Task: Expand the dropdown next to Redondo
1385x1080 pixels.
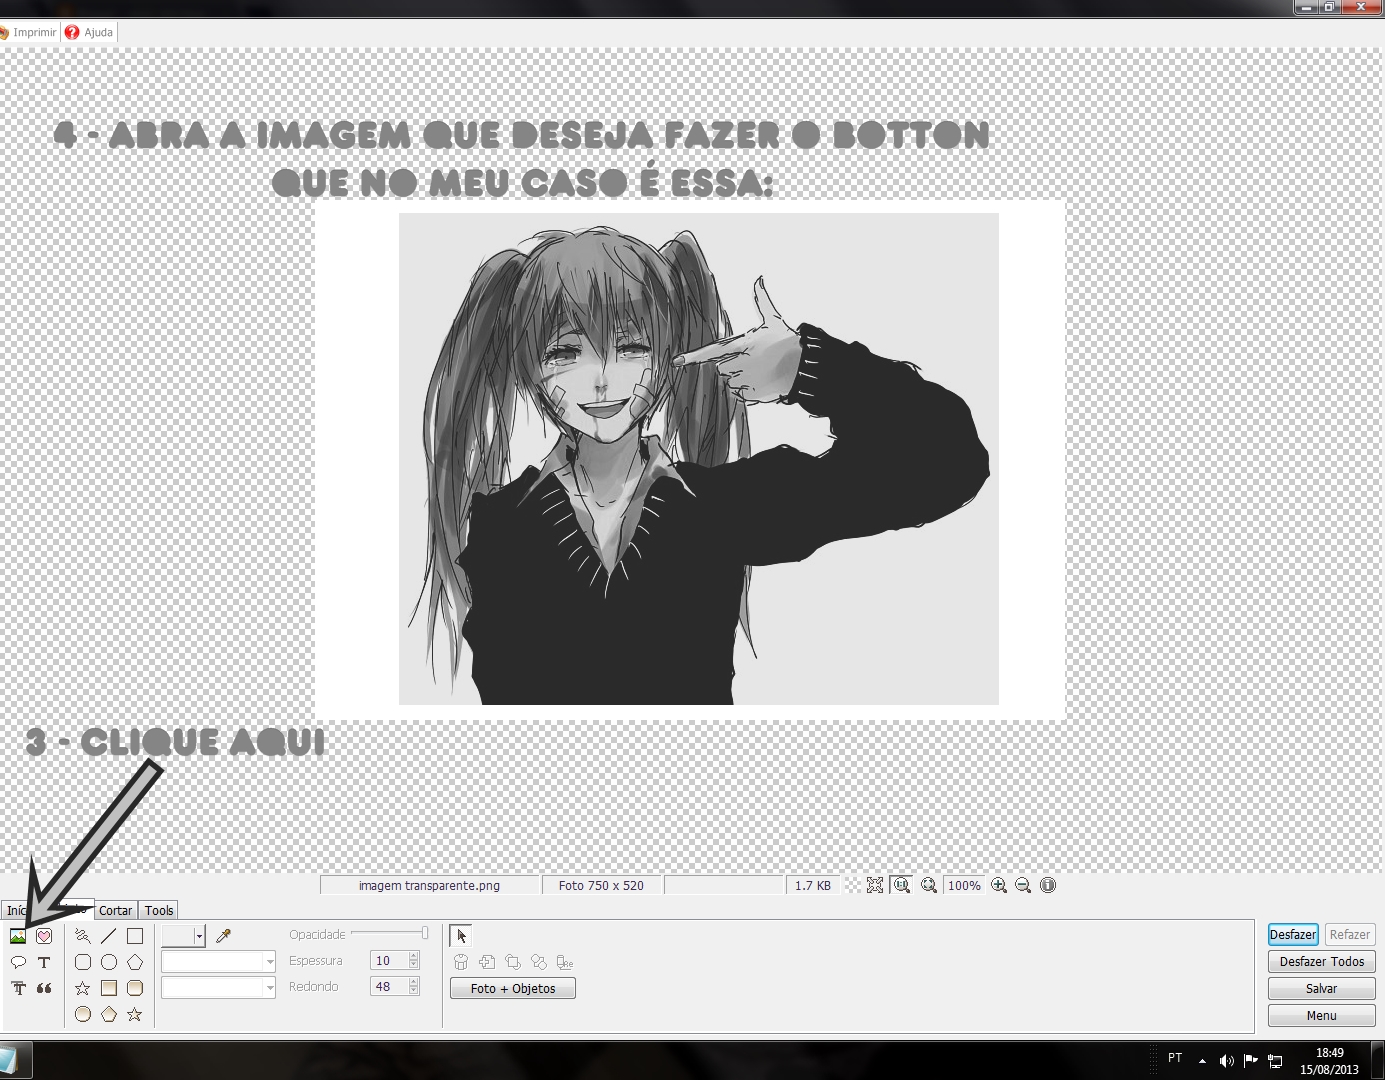Action: 270,988
